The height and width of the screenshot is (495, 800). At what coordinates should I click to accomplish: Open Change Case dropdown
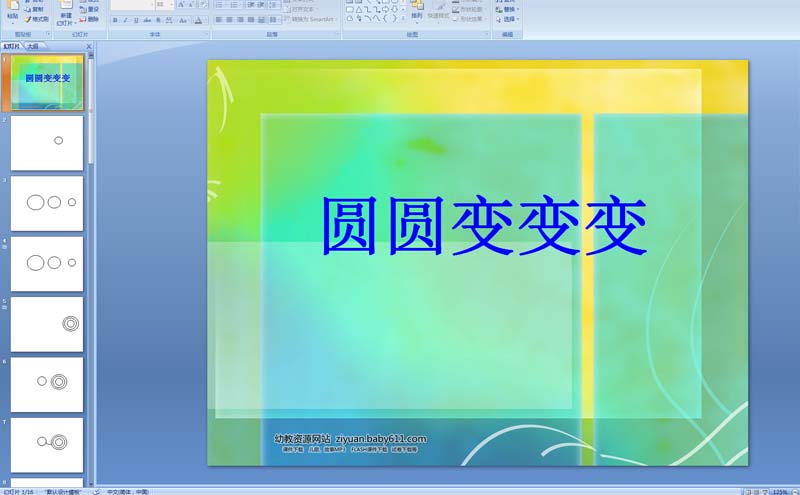click(184, 20)
